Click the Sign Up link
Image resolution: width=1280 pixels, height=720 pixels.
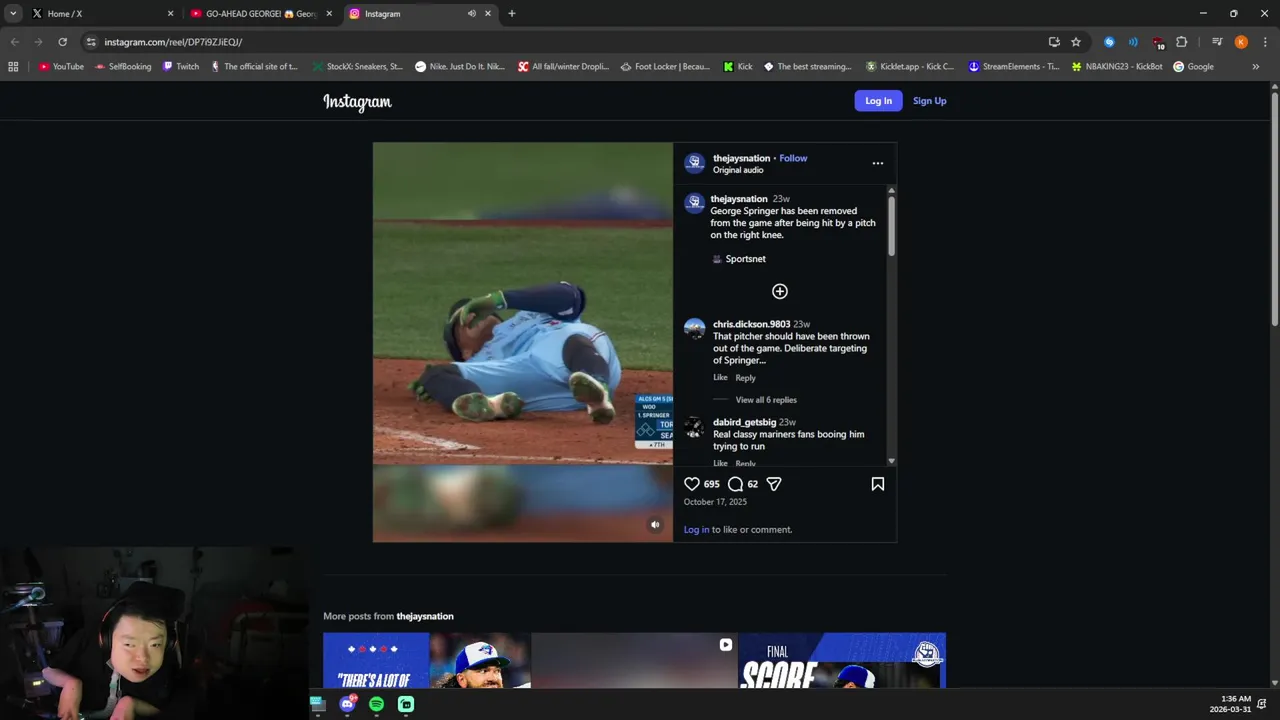point(929,101)
